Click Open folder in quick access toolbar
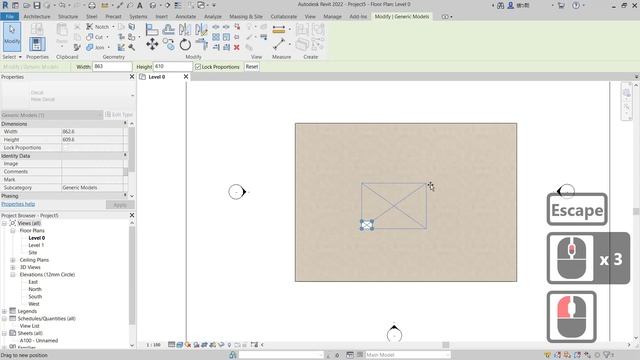This screenshot has width=640, height=360. pyautogui.click(x=27, y=5)
